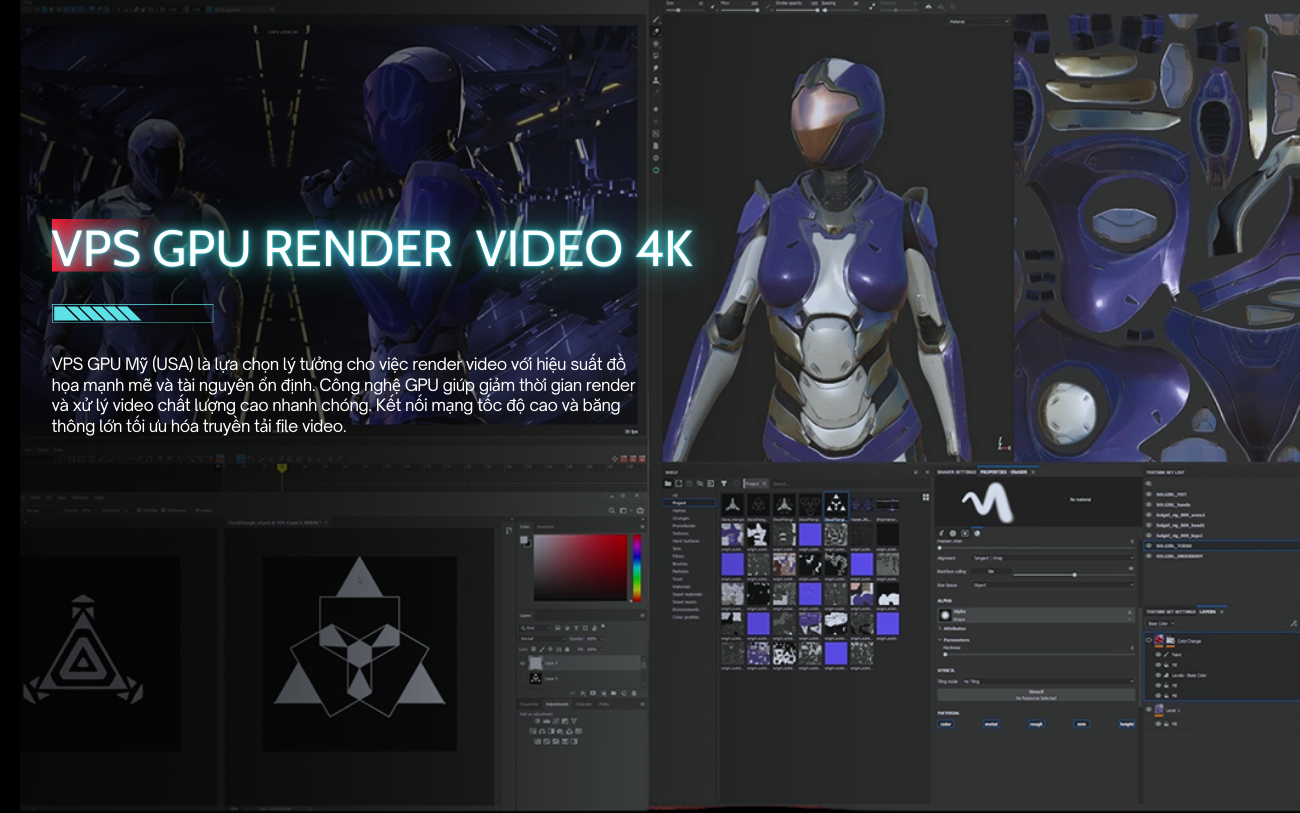Screen dimensions: 1300x813
Task: Collapse the Parameters section
Action: (x=954, y=640)
